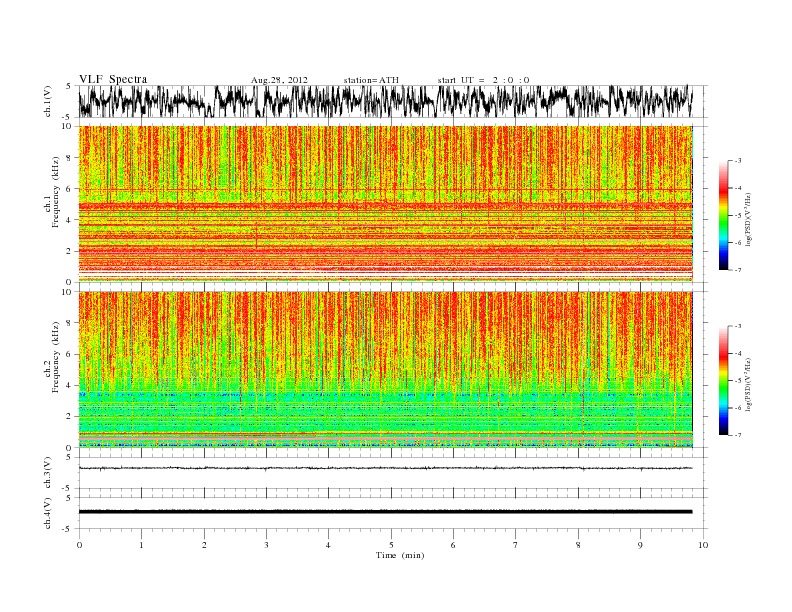This screenshot has width=792, height=612.
Task: Click inside the ch.1 spectrogram panel
Action: 385,203
